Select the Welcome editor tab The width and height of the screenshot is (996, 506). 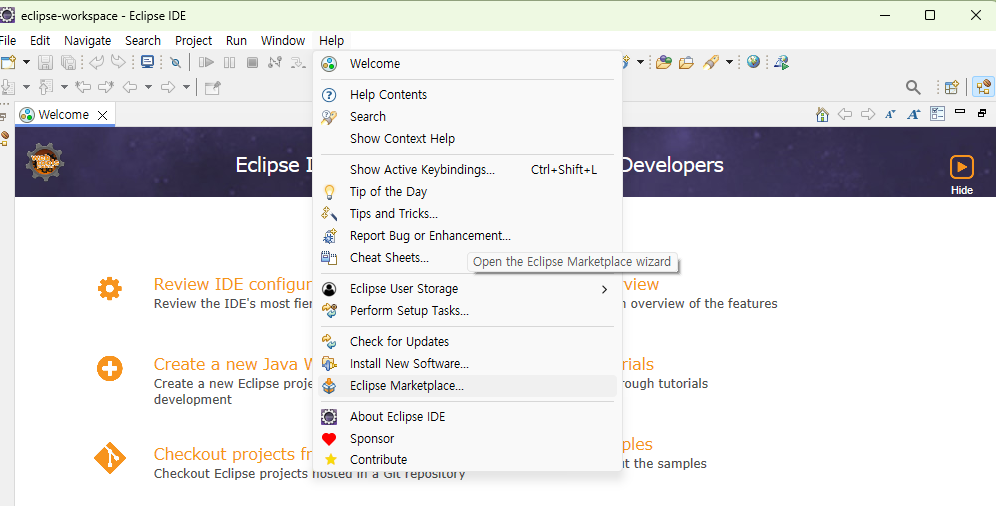(65, 115)
